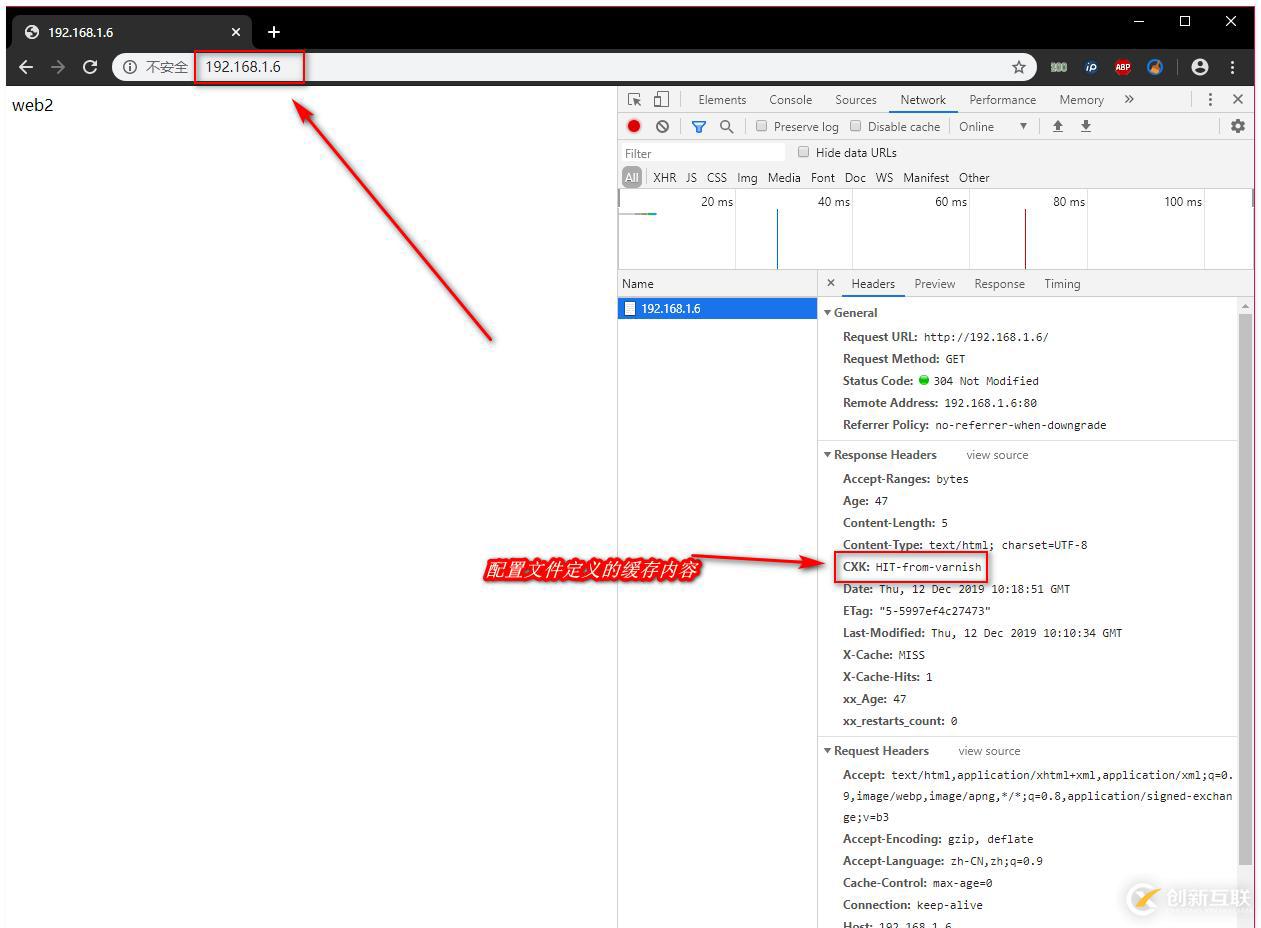Image resolution: width=1261 pixels, height=928 pixels.
Task: Bookmark this page with the star icon
Action: tap(1019, 67)
